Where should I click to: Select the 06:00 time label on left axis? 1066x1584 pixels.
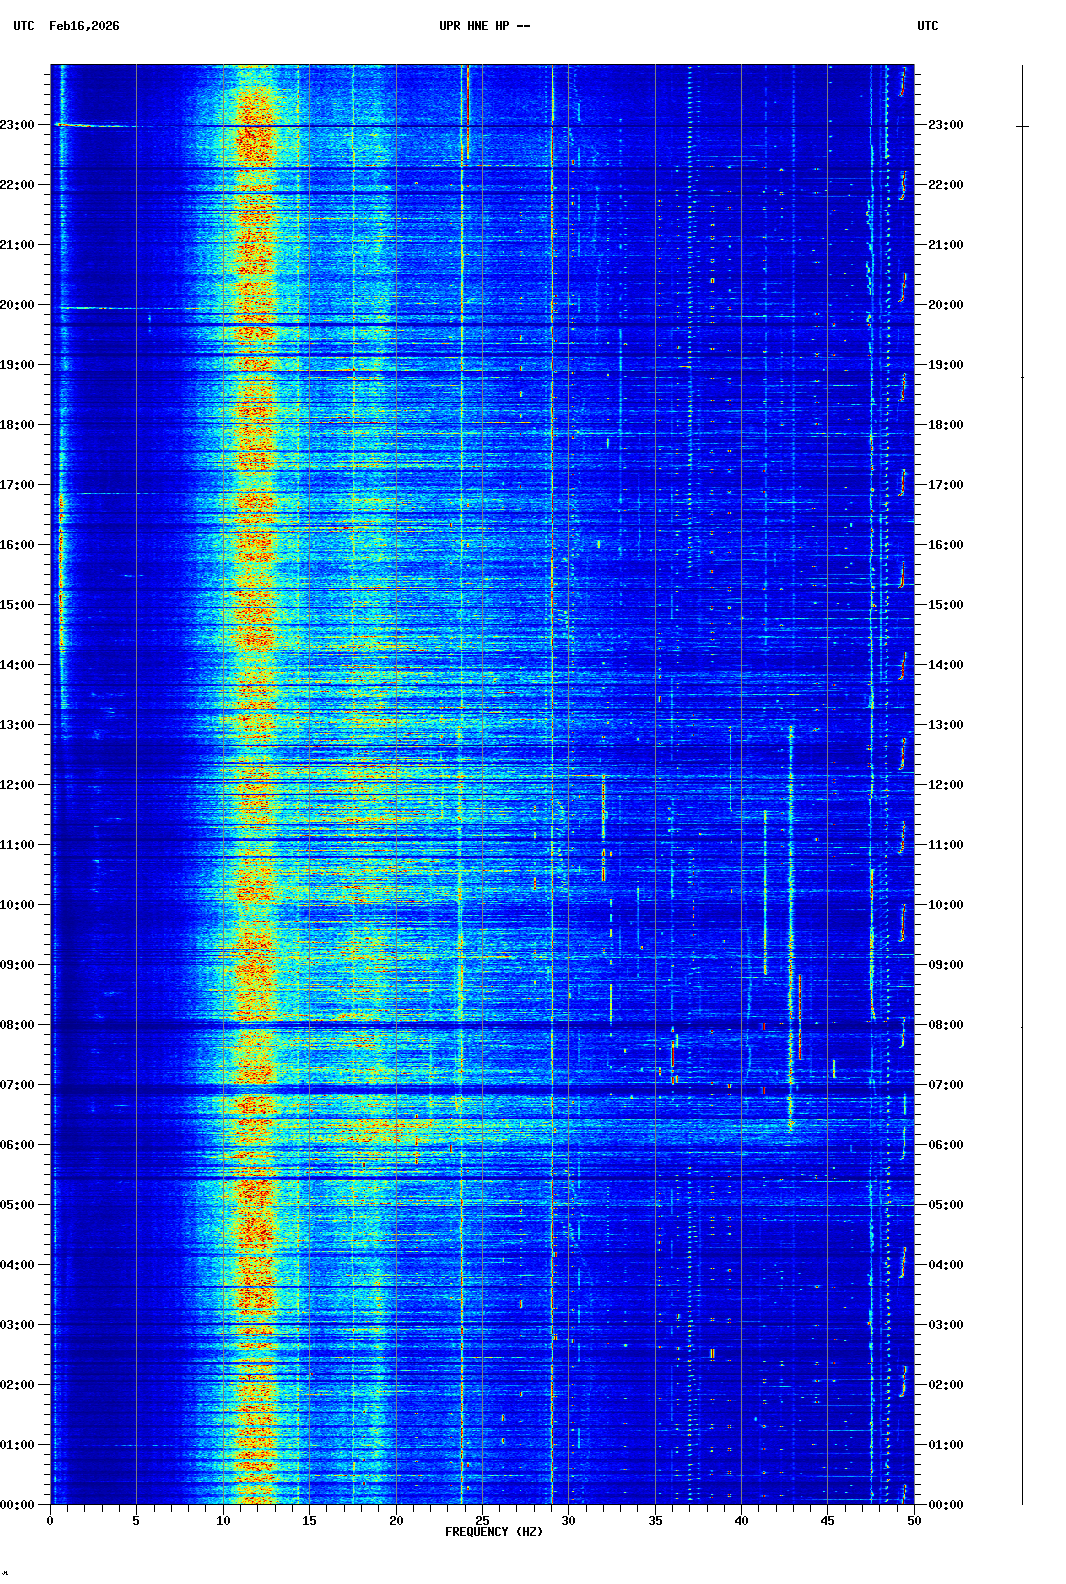[x=18, y=1145]
